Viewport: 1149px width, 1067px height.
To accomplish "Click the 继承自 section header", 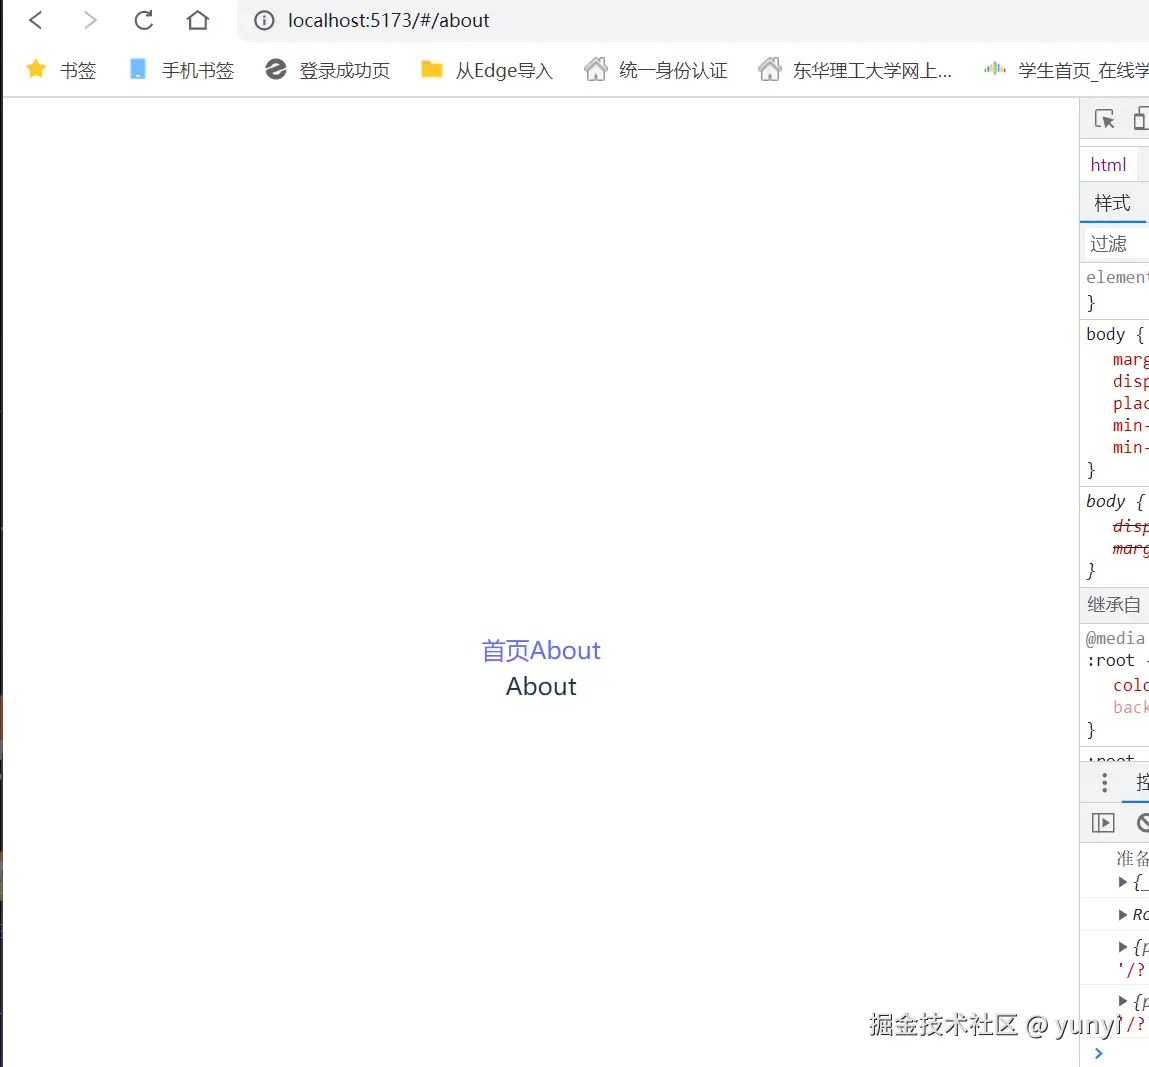I will click(x=1114, y=605).
